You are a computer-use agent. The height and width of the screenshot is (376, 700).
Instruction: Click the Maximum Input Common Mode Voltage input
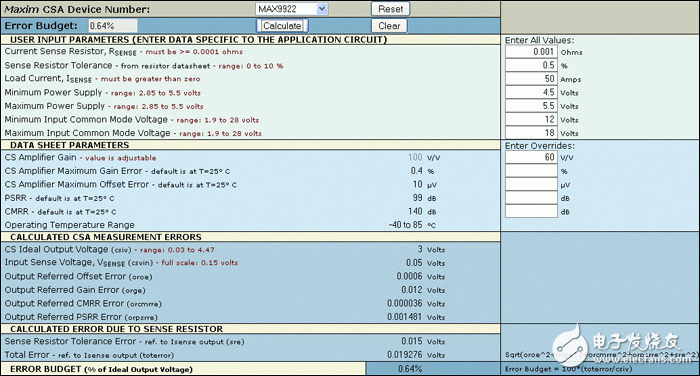(531, 133)
